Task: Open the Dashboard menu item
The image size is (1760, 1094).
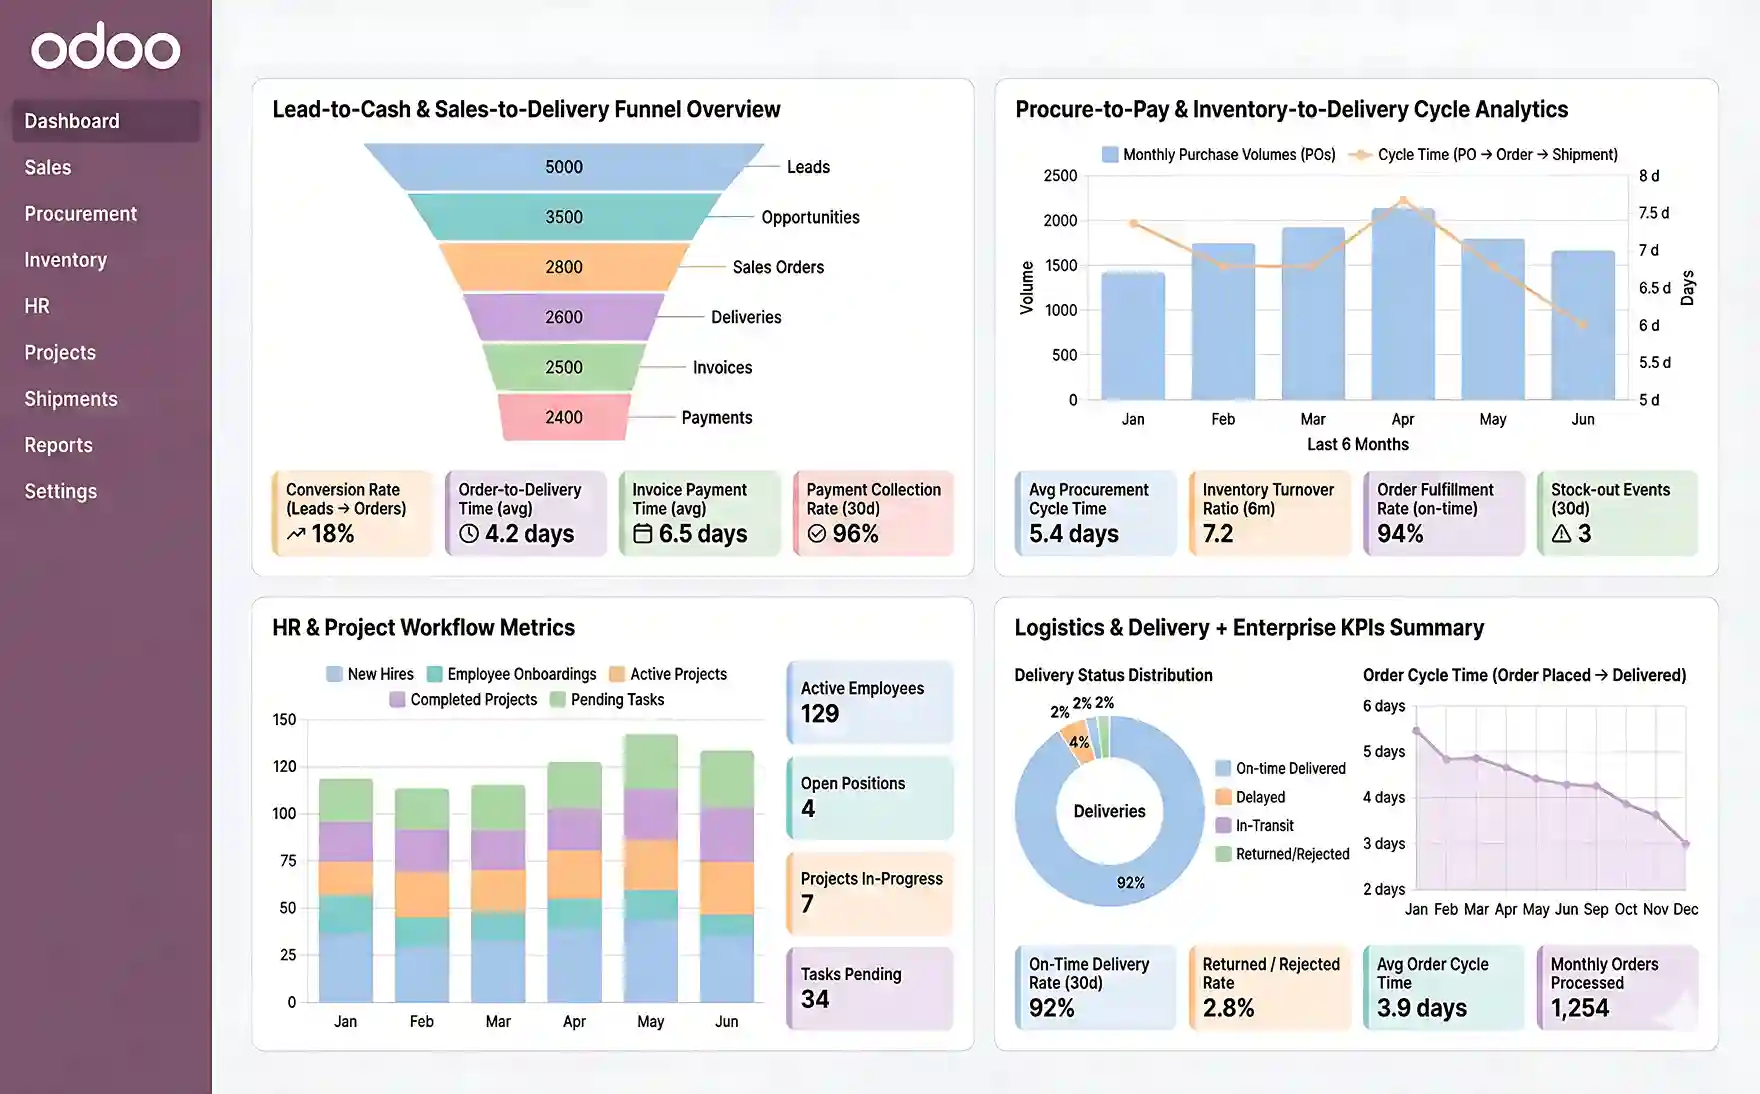Action: tap(106, 121)
